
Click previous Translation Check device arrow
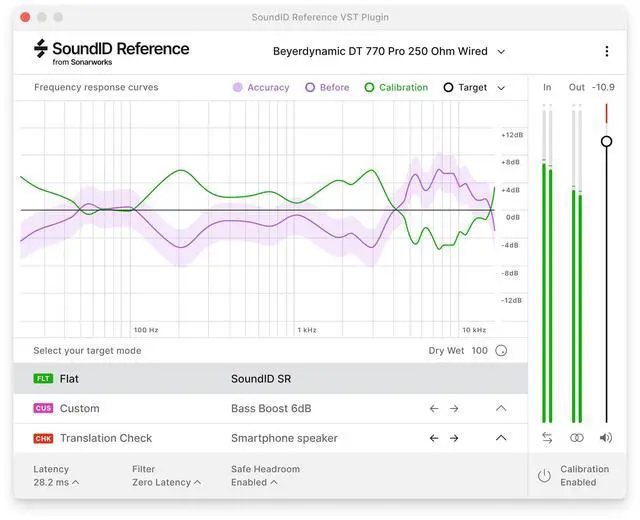click(434, 438)
